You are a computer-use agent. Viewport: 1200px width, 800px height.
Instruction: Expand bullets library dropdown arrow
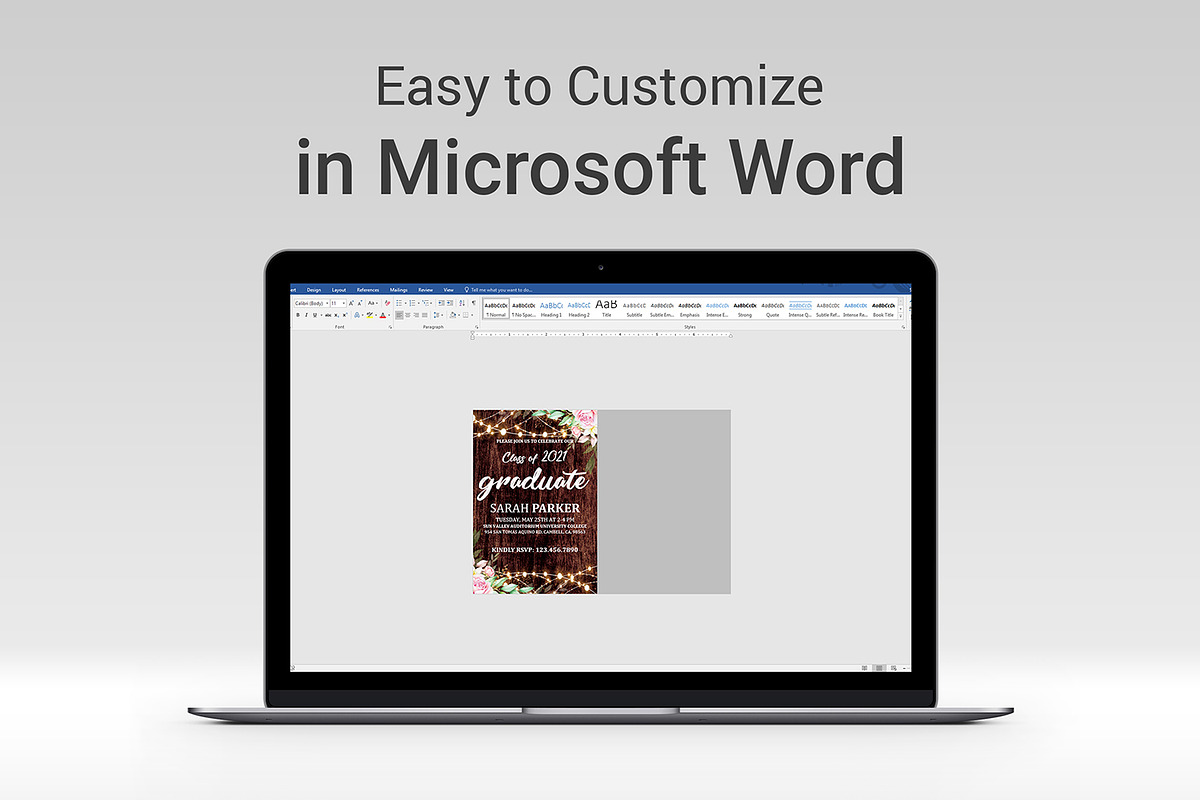(x=405, y=303)
